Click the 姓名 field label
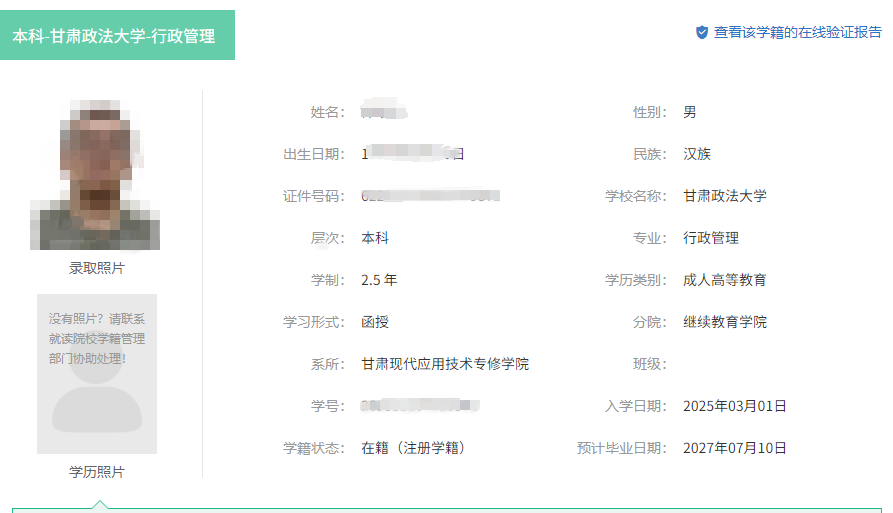 click(x=327, y=112)
